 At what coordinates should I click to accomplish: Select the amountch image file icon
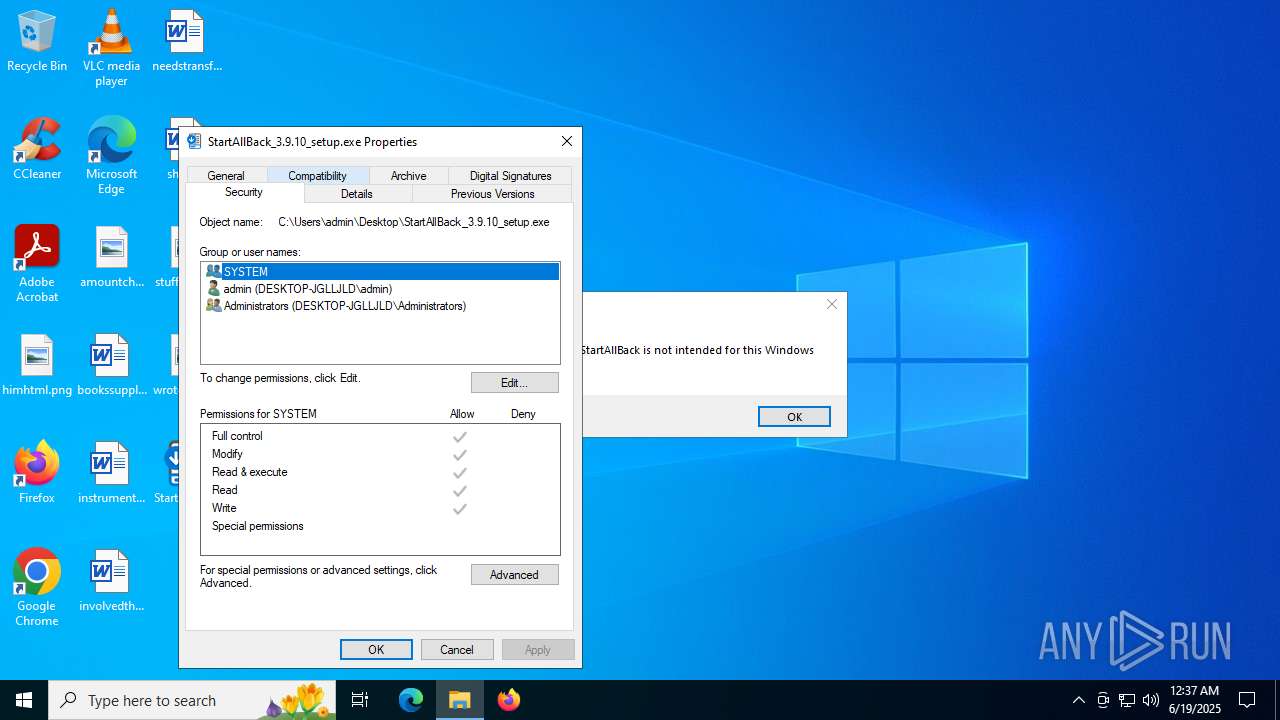pyautogui.click(x=111, y=257)
